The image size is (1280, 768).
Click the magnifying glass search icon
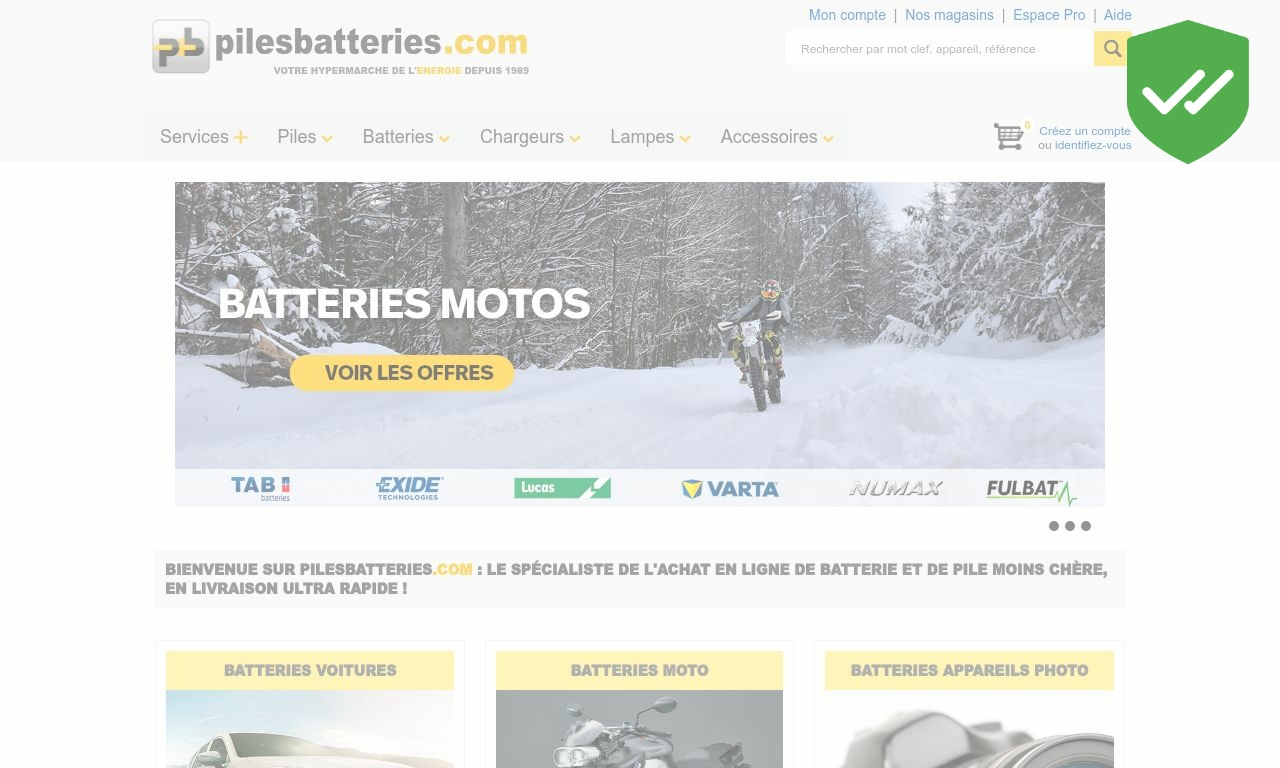(x=1112, y=48)
